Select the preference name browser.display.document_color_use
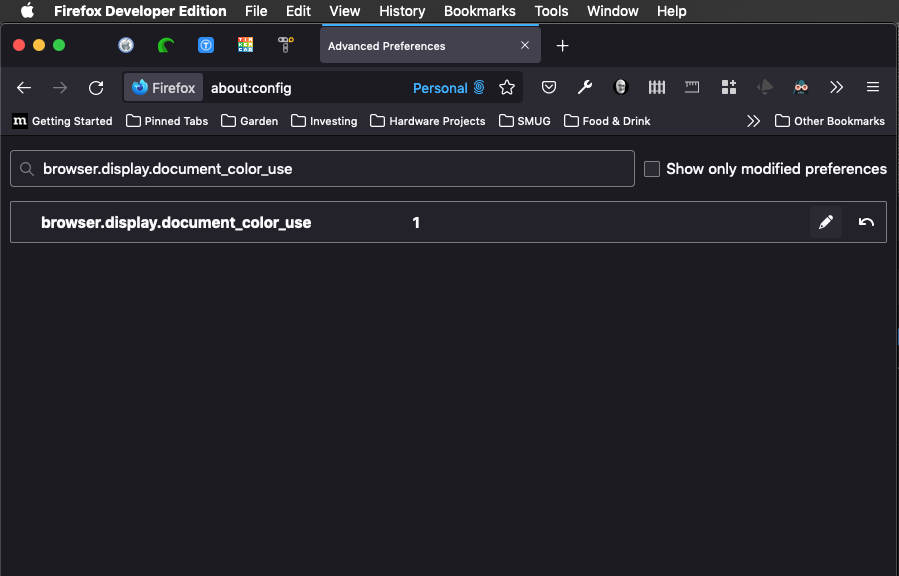The height and width of the screenshot is (576, 899). point(176,222)
